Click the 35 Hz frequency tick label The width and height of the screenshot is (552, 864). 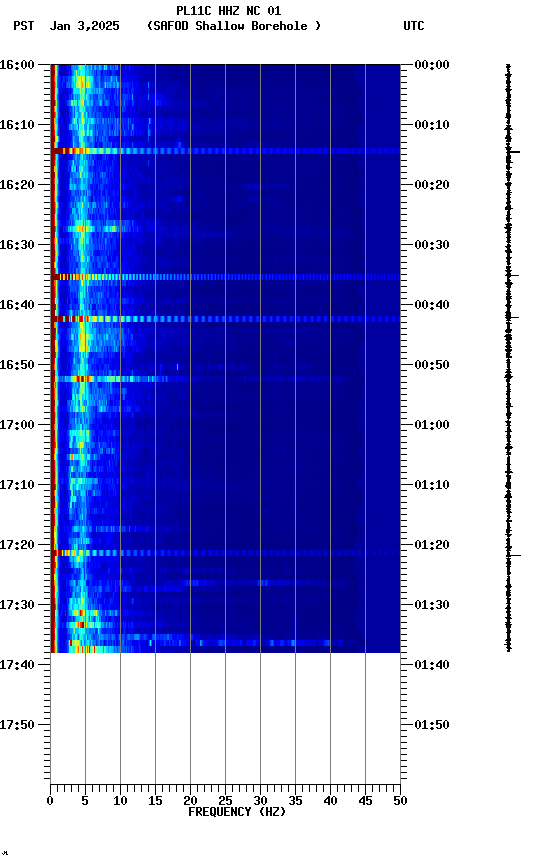pyautogui.click(x=295, y=801)
